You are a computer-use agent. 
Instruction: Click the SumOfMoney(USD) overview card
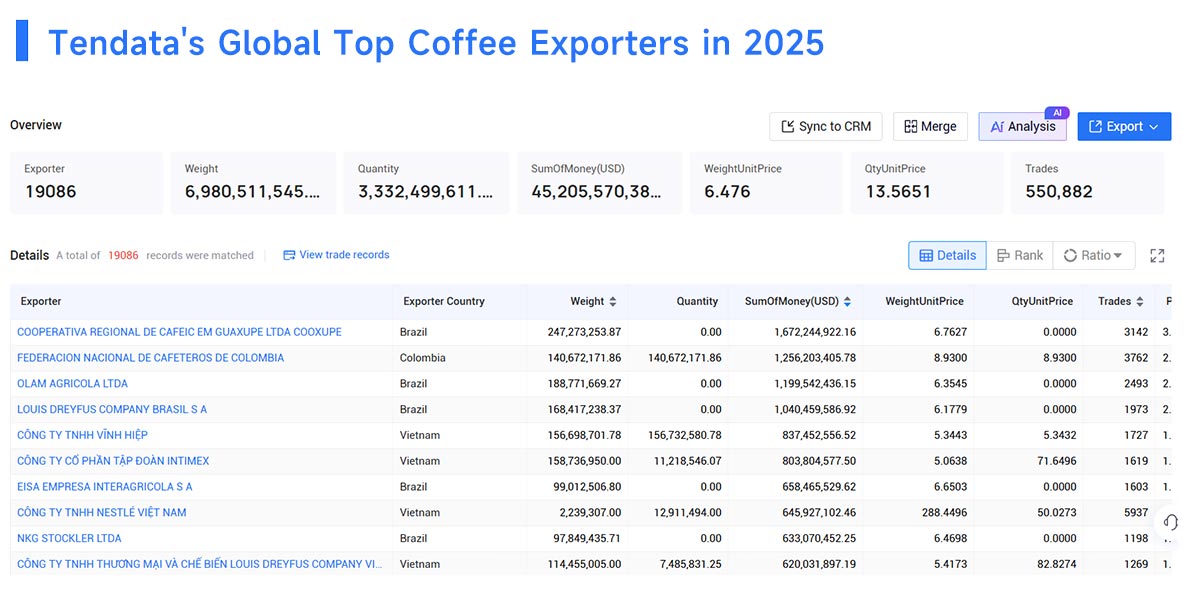click(x=599, y=182)
